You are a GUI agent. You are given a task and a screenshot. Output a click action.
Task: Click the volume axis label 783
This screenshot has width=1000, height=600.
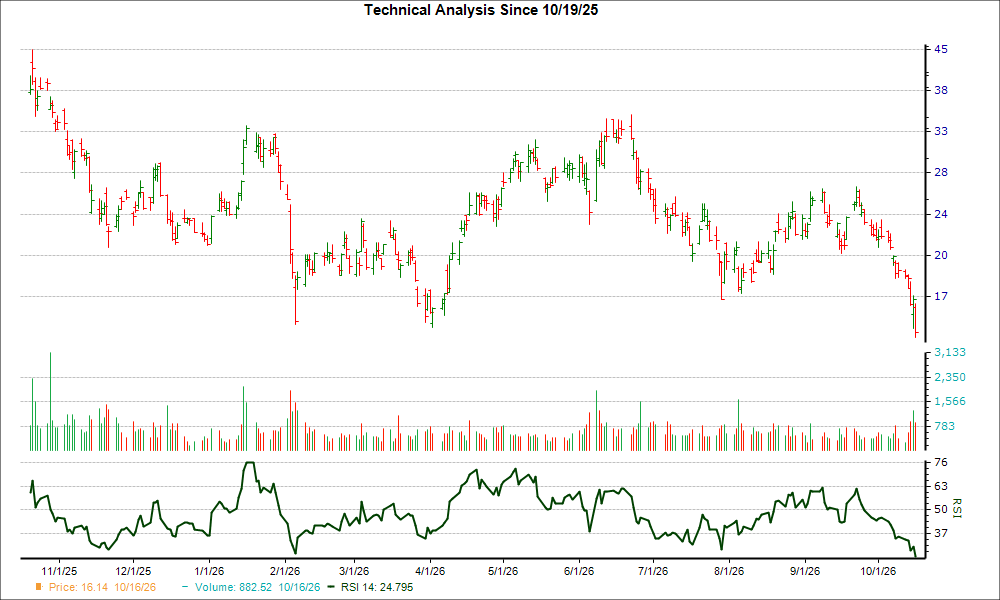click(945, 426)
